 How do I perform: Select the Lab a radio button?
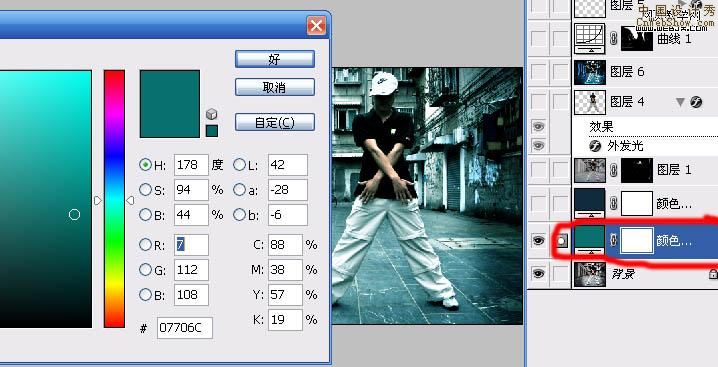pyautogui.click(x=239, y=189)
